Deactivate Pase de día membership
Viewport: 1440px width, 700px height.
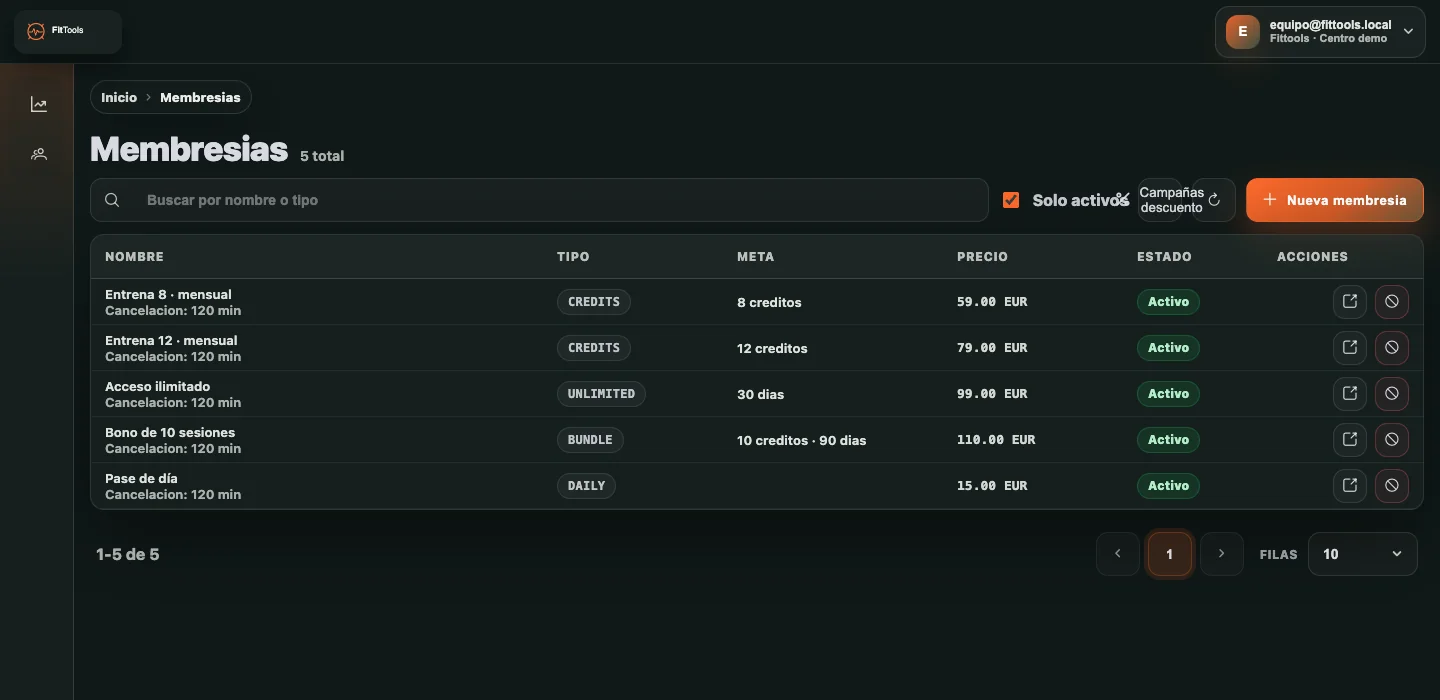pos(1392,486)
